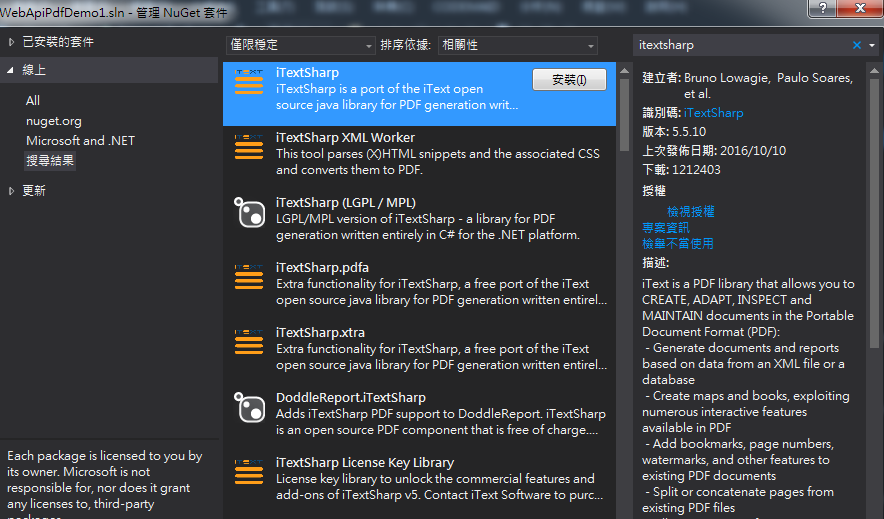Open the iTextSharp identifier link
Image resolution: width=884 pixels, height=519 pixels.
point(713,113)
